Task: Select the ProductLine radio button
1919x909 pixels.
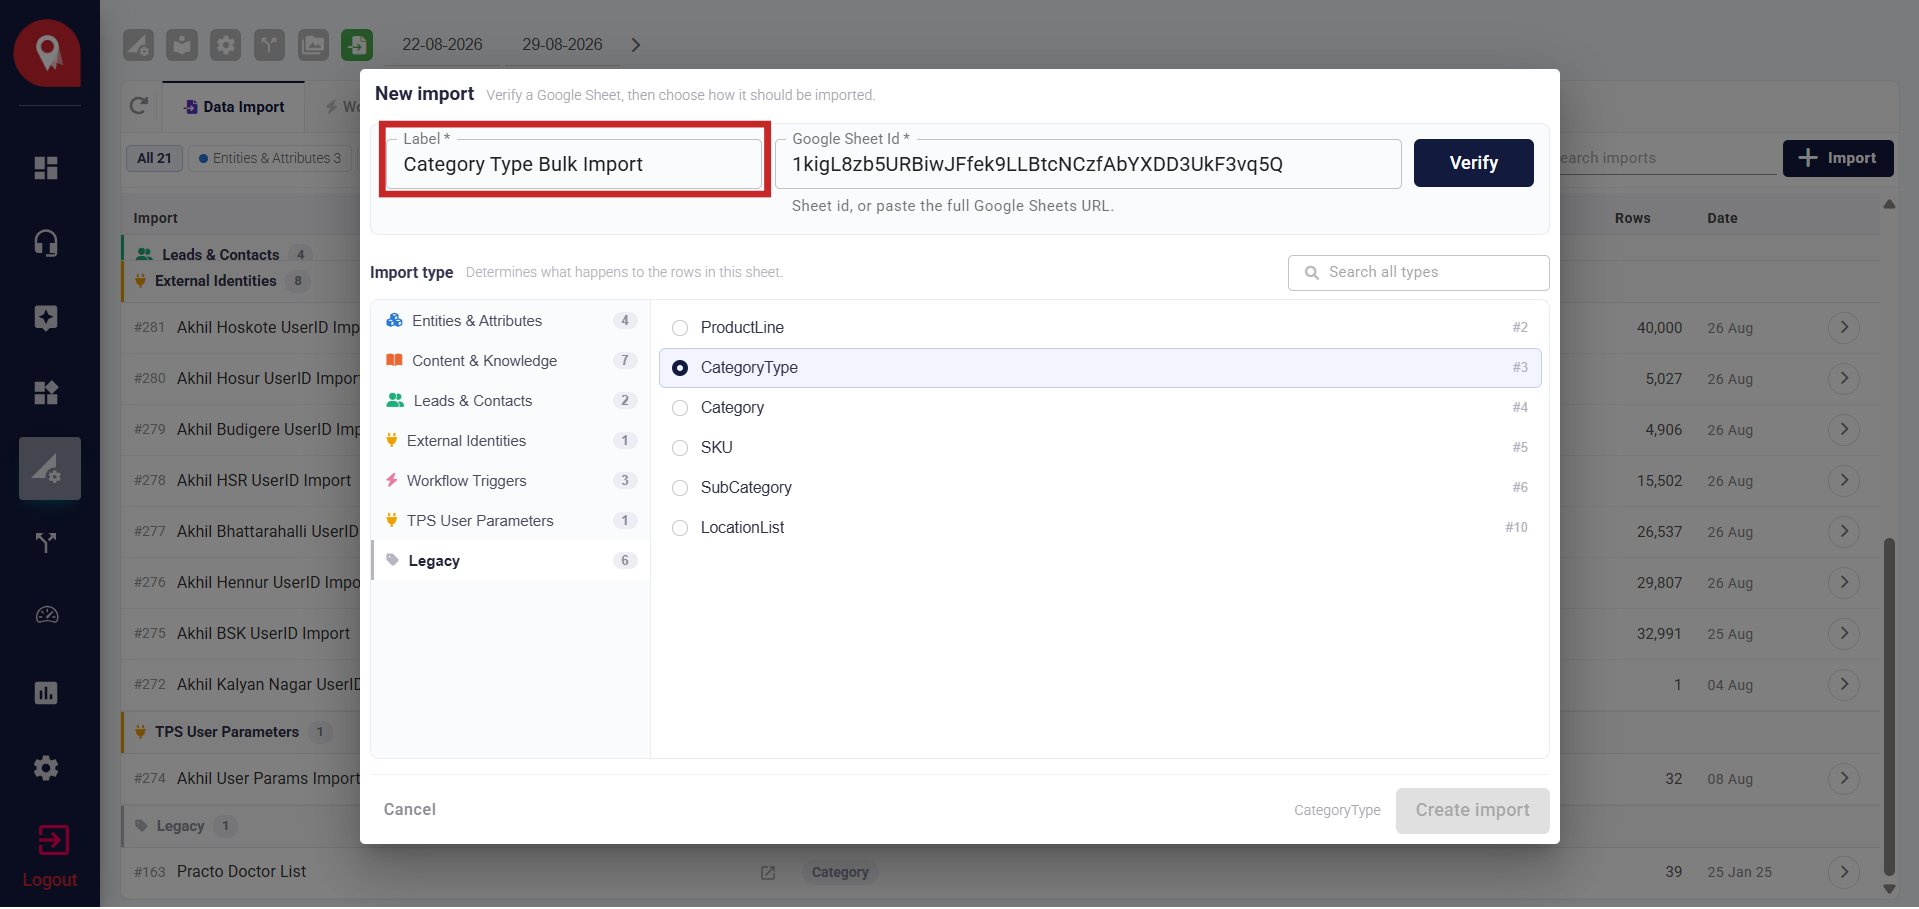Action: coord(680,328)
